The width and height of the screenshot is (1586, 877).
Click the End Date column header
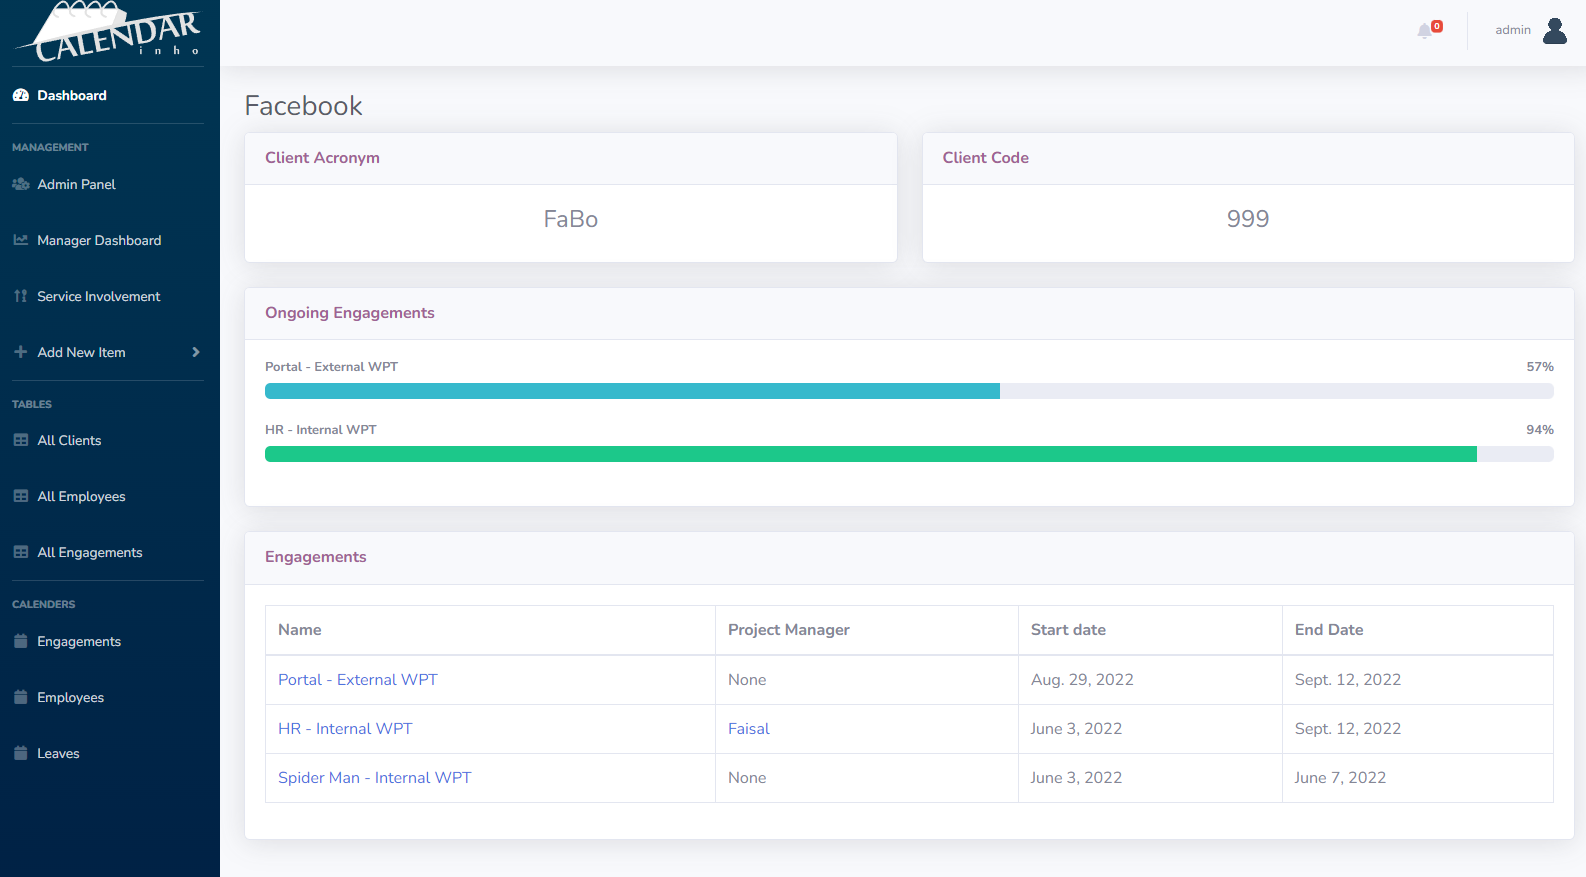coord(1417,630)
